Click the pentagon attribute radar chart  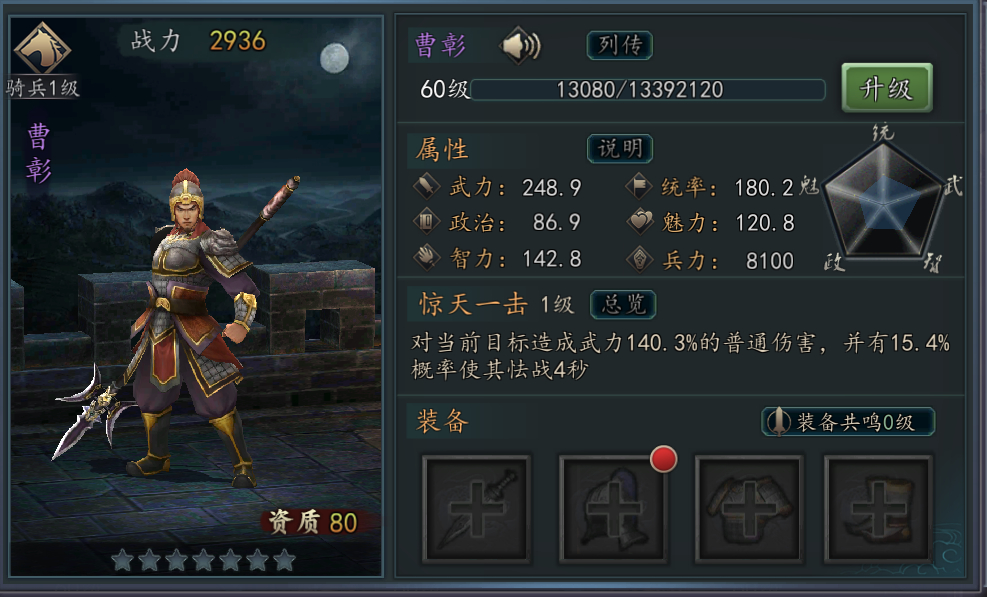[x=884, y=200]
